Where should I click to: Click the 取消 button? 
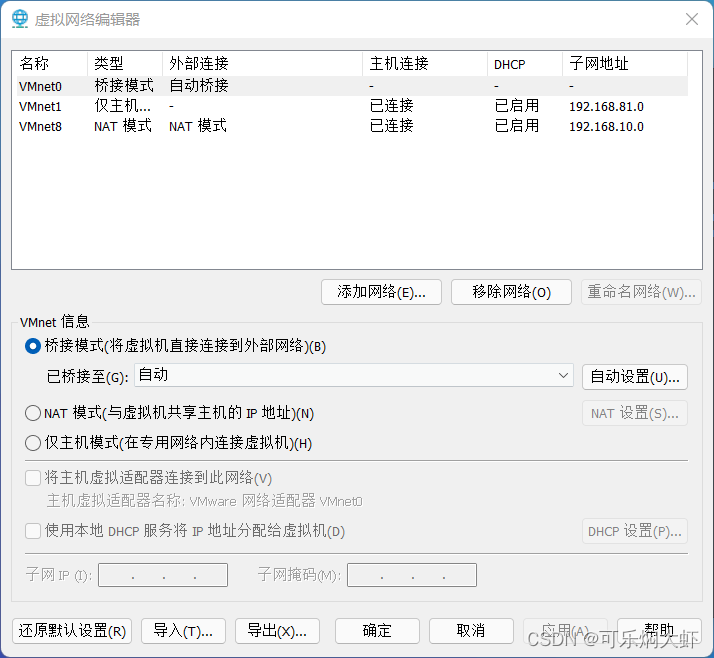[471, 631]
